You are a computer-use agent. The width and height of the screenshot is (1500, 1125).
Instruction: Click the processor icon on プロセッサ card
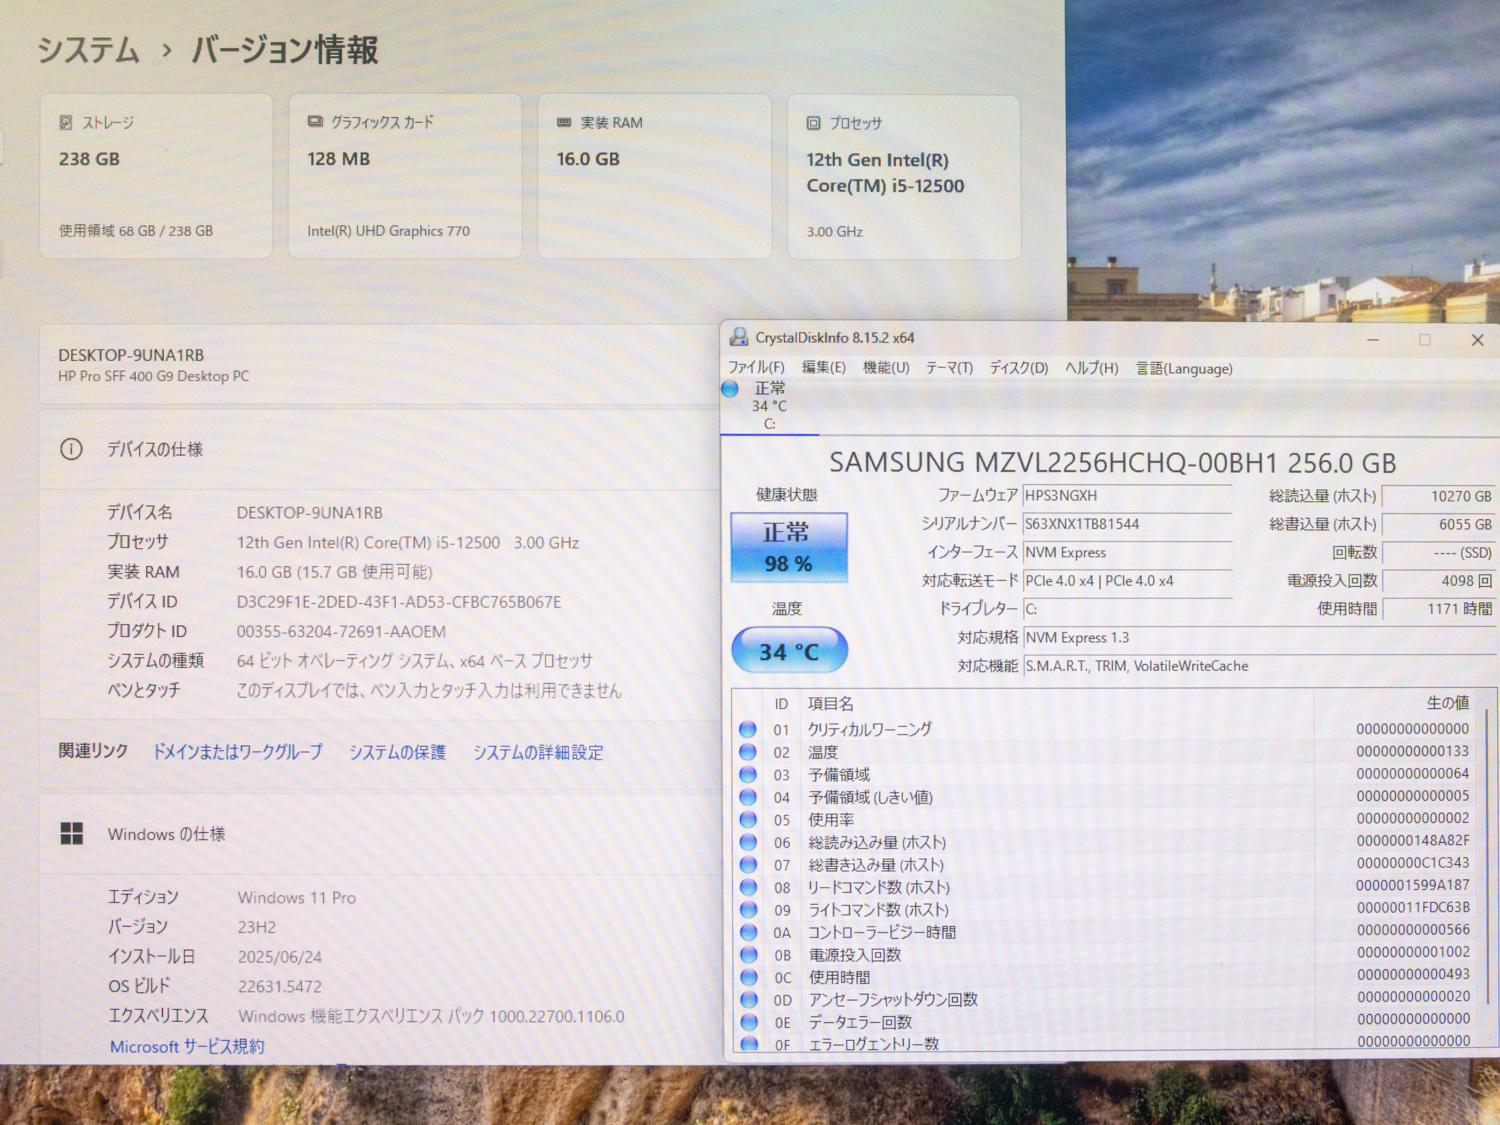(x=813, y=123)
